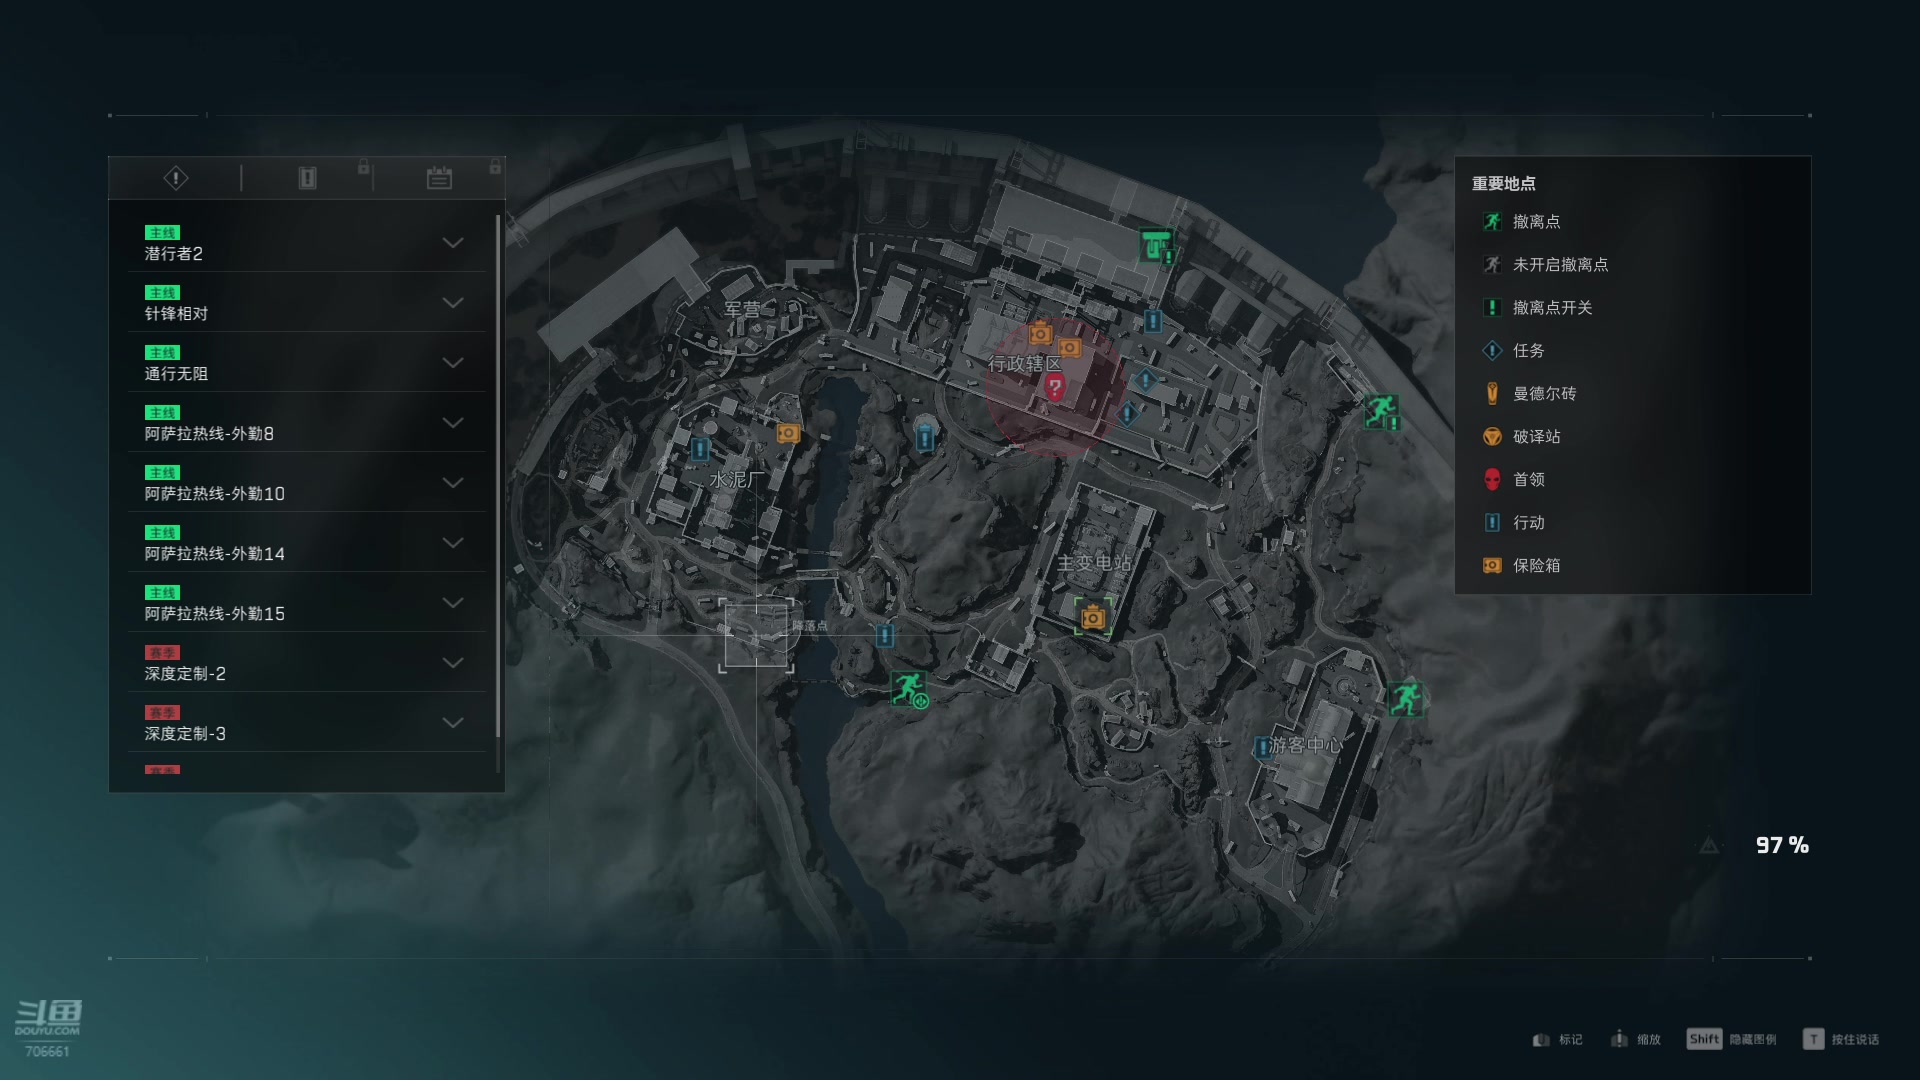Click the mission list scrollbar
1920x1080 pixels.
pos(498,493)
